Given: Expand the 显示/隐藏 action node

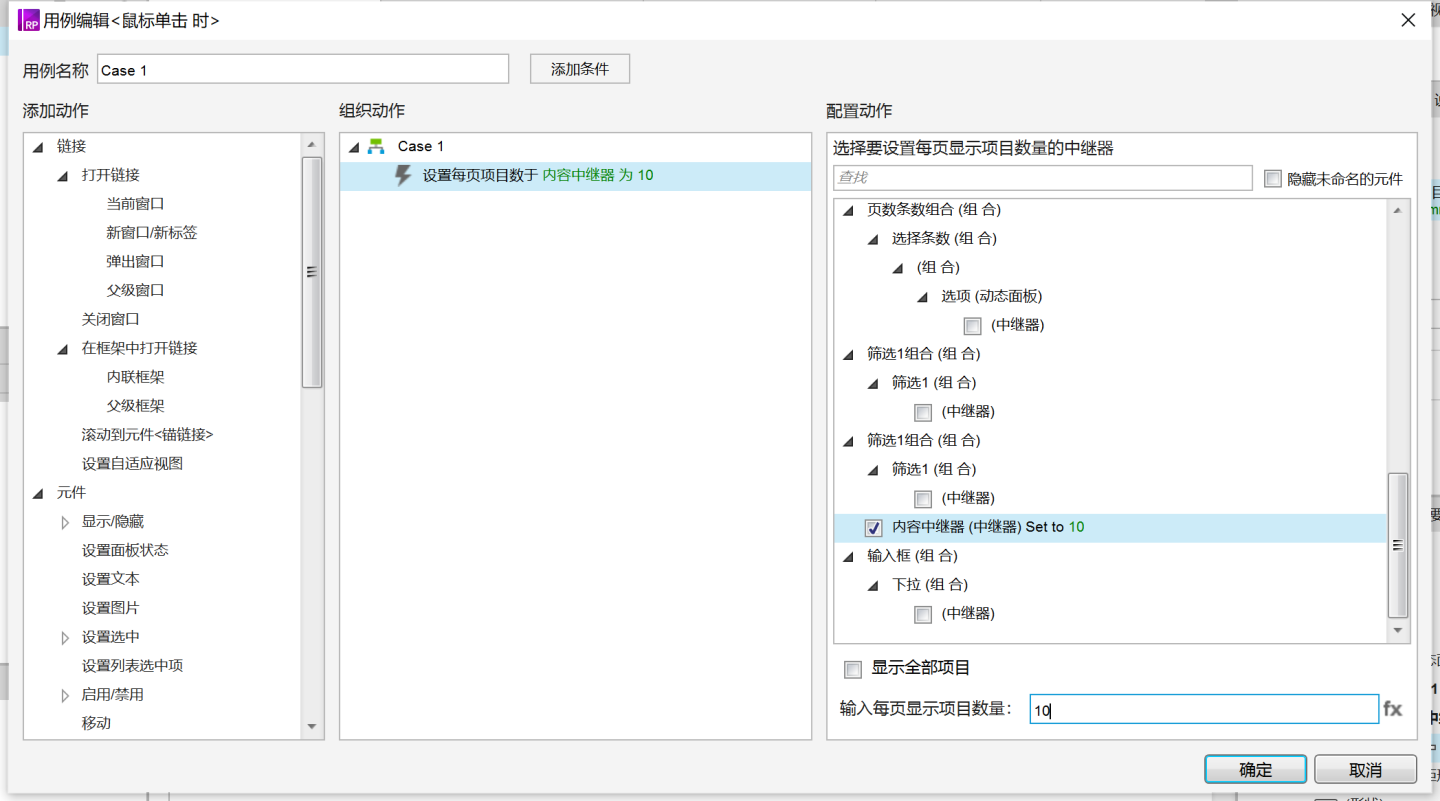Looking at the screenshot, I should tap(65, 522).
